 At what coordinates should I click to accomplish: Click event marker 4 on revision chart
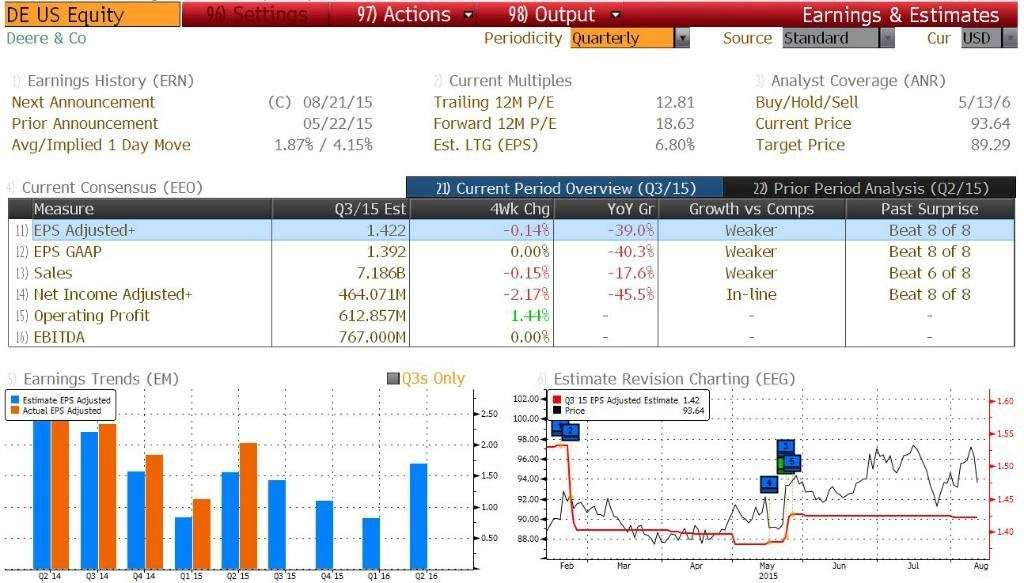[769, 484]
